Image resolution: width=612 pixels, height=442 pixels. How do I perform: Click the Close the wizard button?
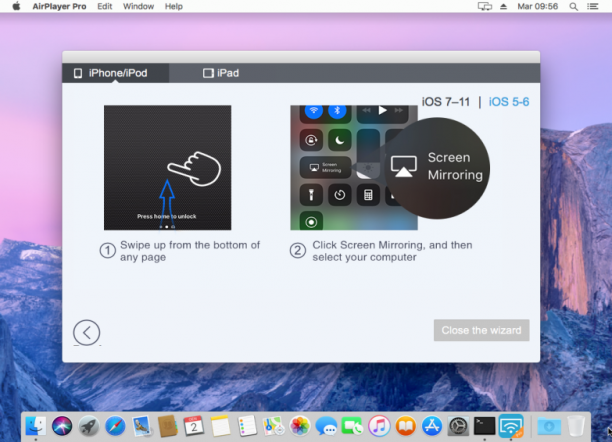(x=481, y=330)
